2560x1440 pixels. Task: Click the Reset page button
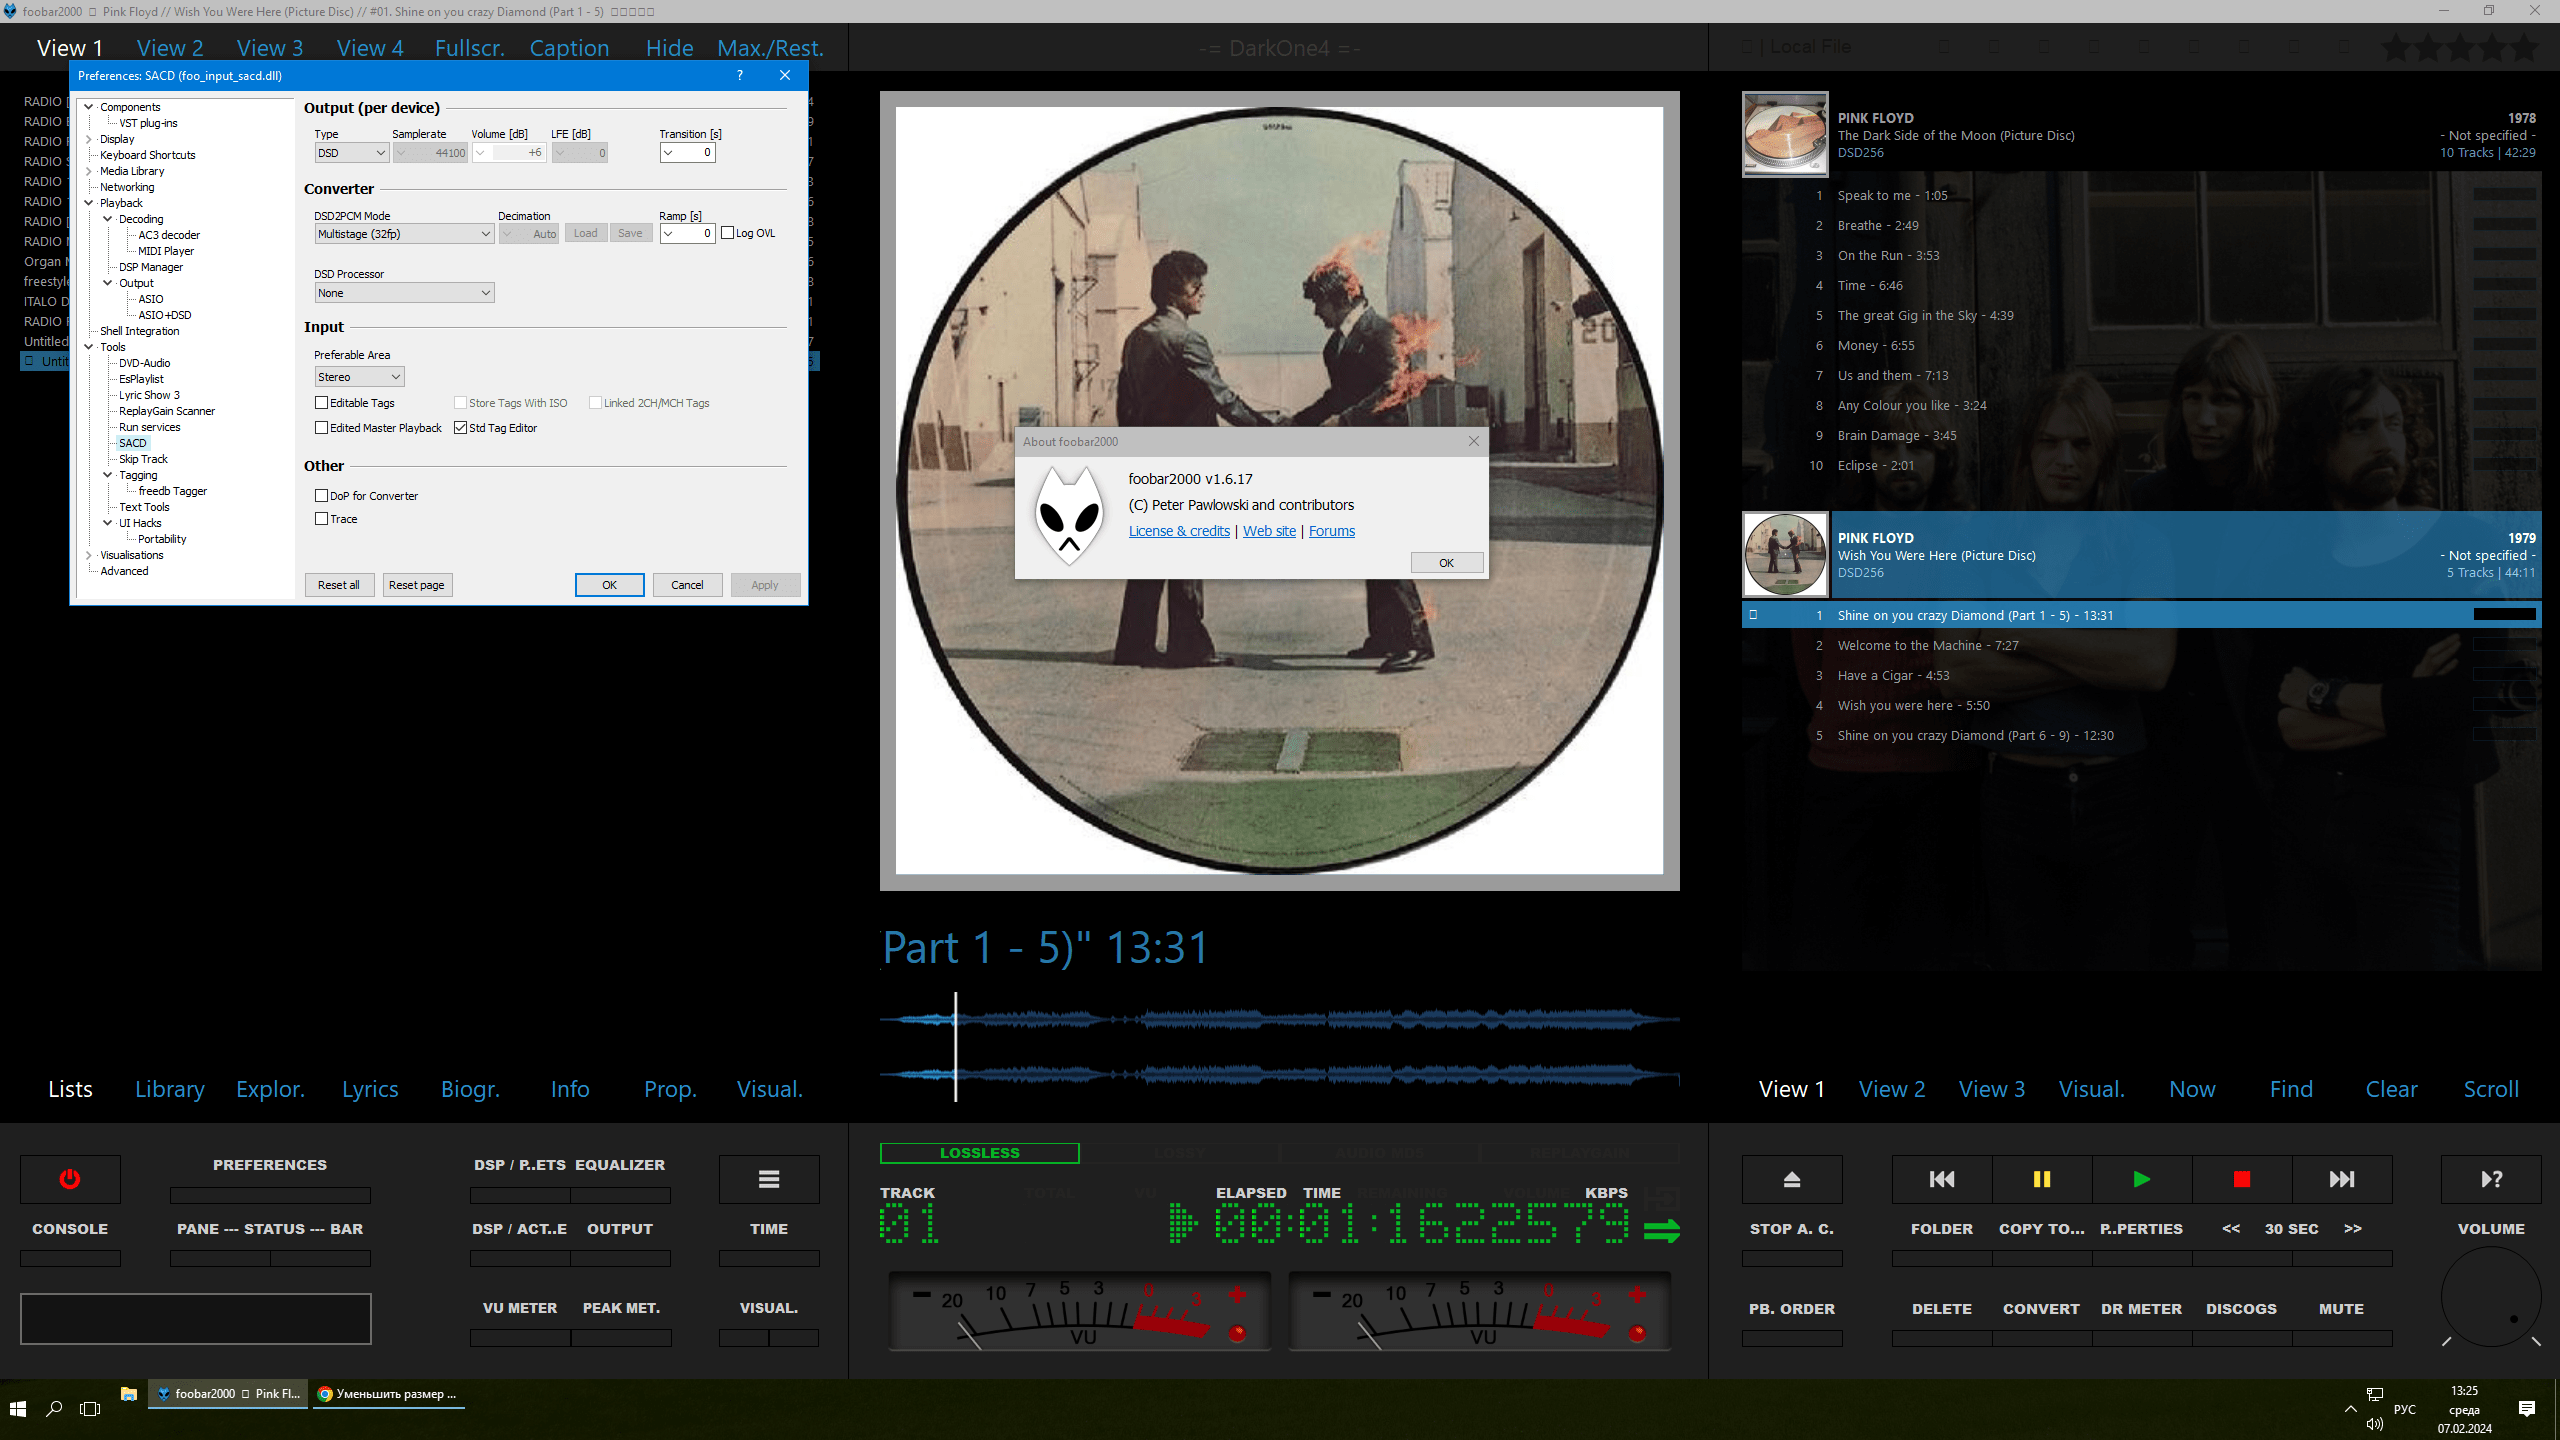(417, 585)
